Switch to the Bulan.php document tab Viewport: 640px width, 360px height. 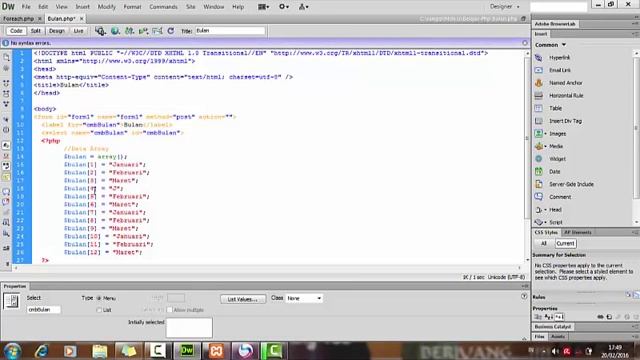click(61, 19)
